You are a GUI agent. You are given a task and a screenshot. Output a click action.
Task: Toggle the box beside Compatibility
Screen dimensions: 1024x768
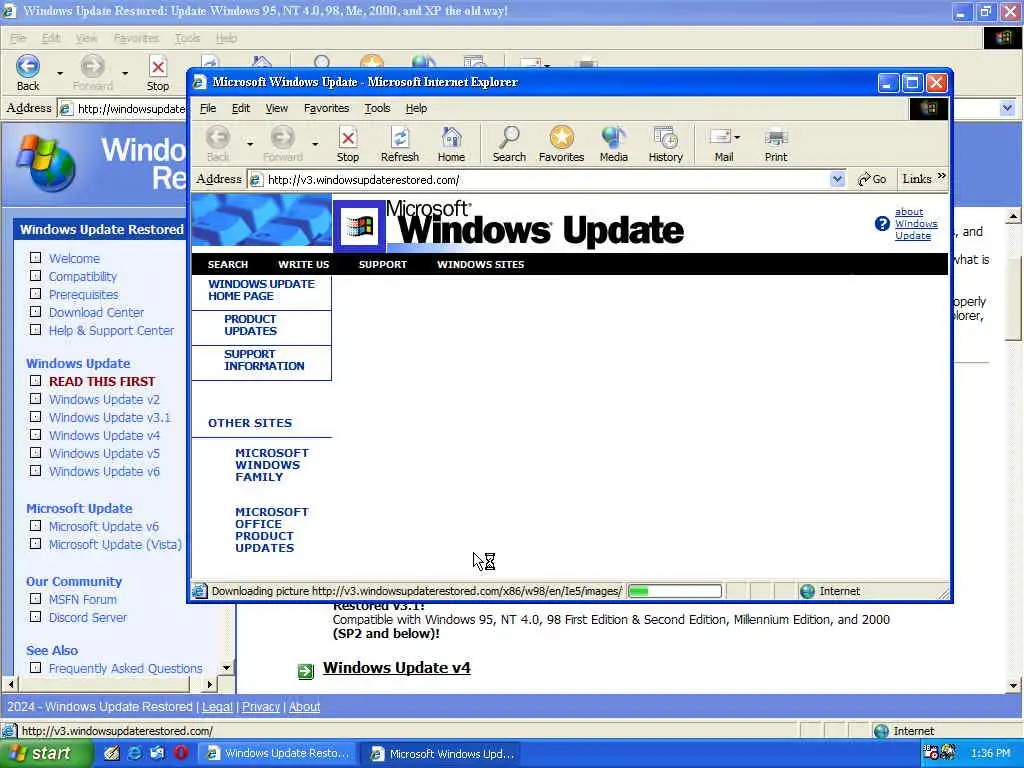[35, 276]
